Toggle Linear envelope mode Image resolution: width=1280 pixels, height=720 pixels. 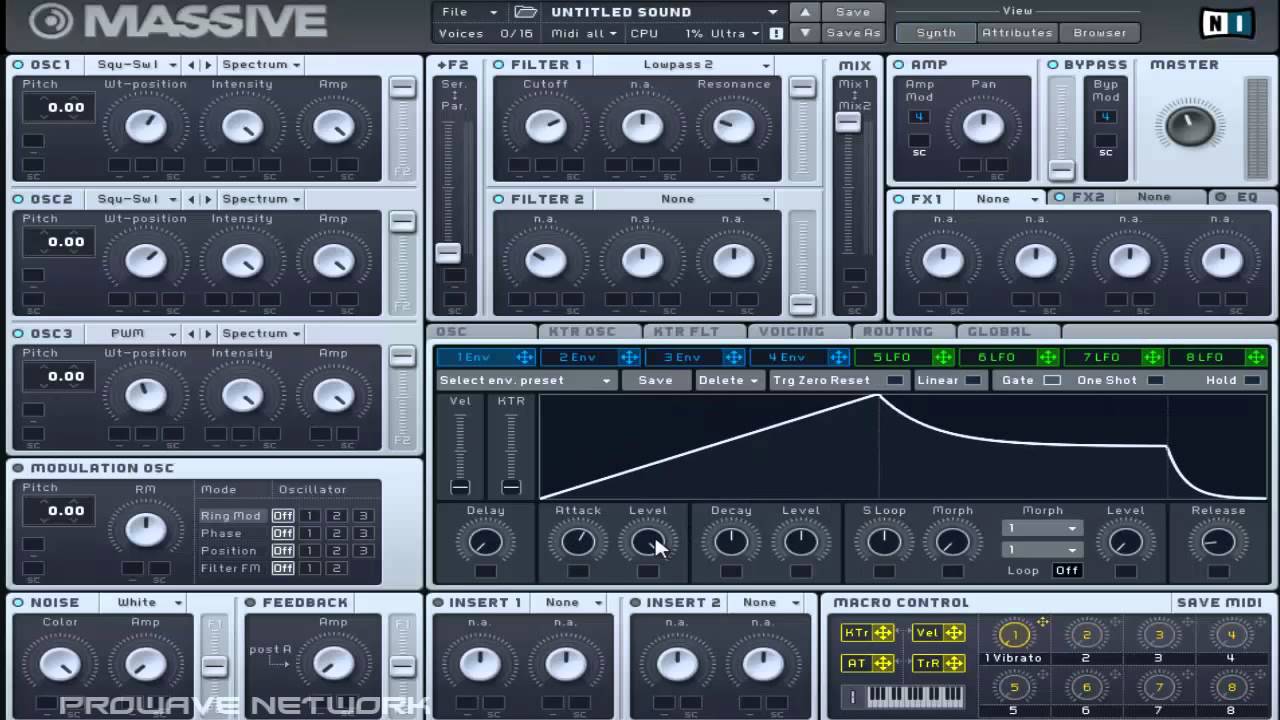pos(972,380)
